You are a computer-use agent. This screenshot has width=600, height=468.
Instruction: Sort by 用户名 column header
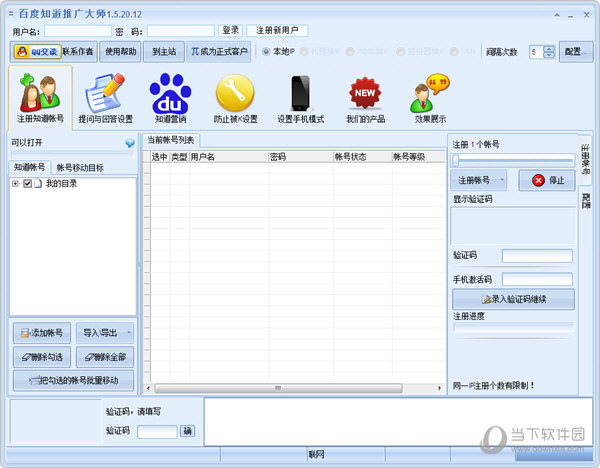pyautogui.click(x=228, y=157)
